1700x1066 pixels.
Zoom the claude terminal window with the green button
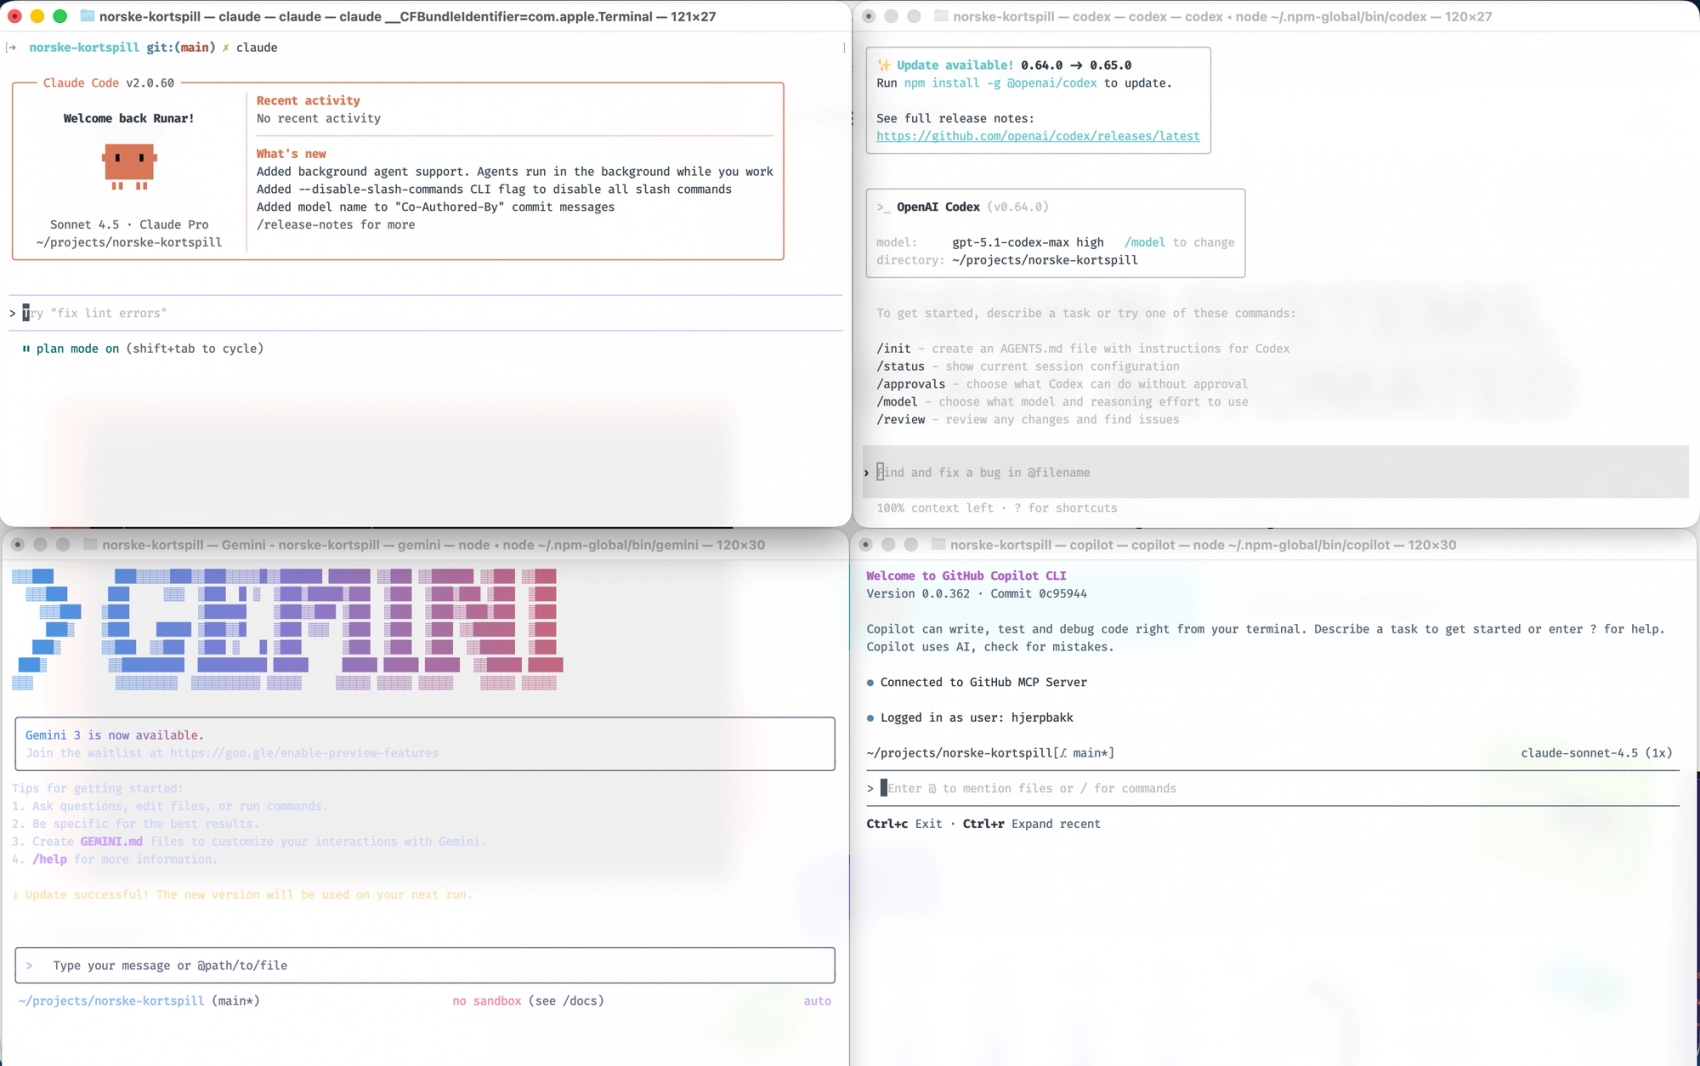(60, 16)
